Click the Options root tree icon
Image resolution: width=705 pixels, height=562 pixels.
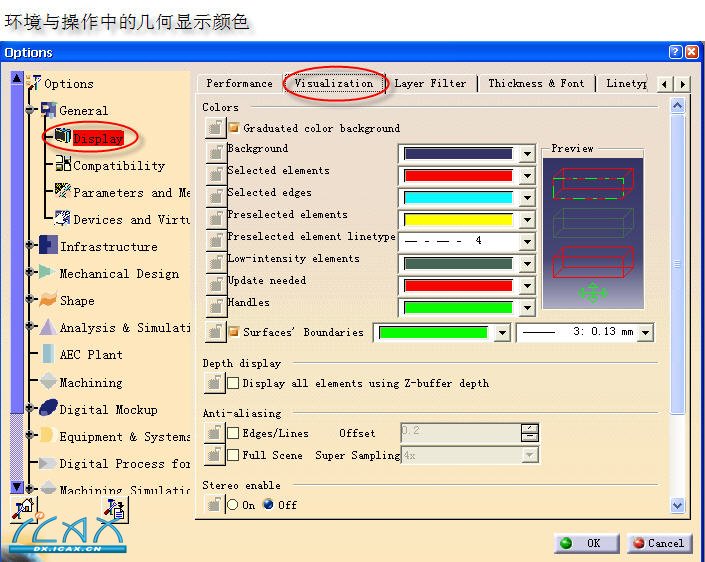[34, 83]
